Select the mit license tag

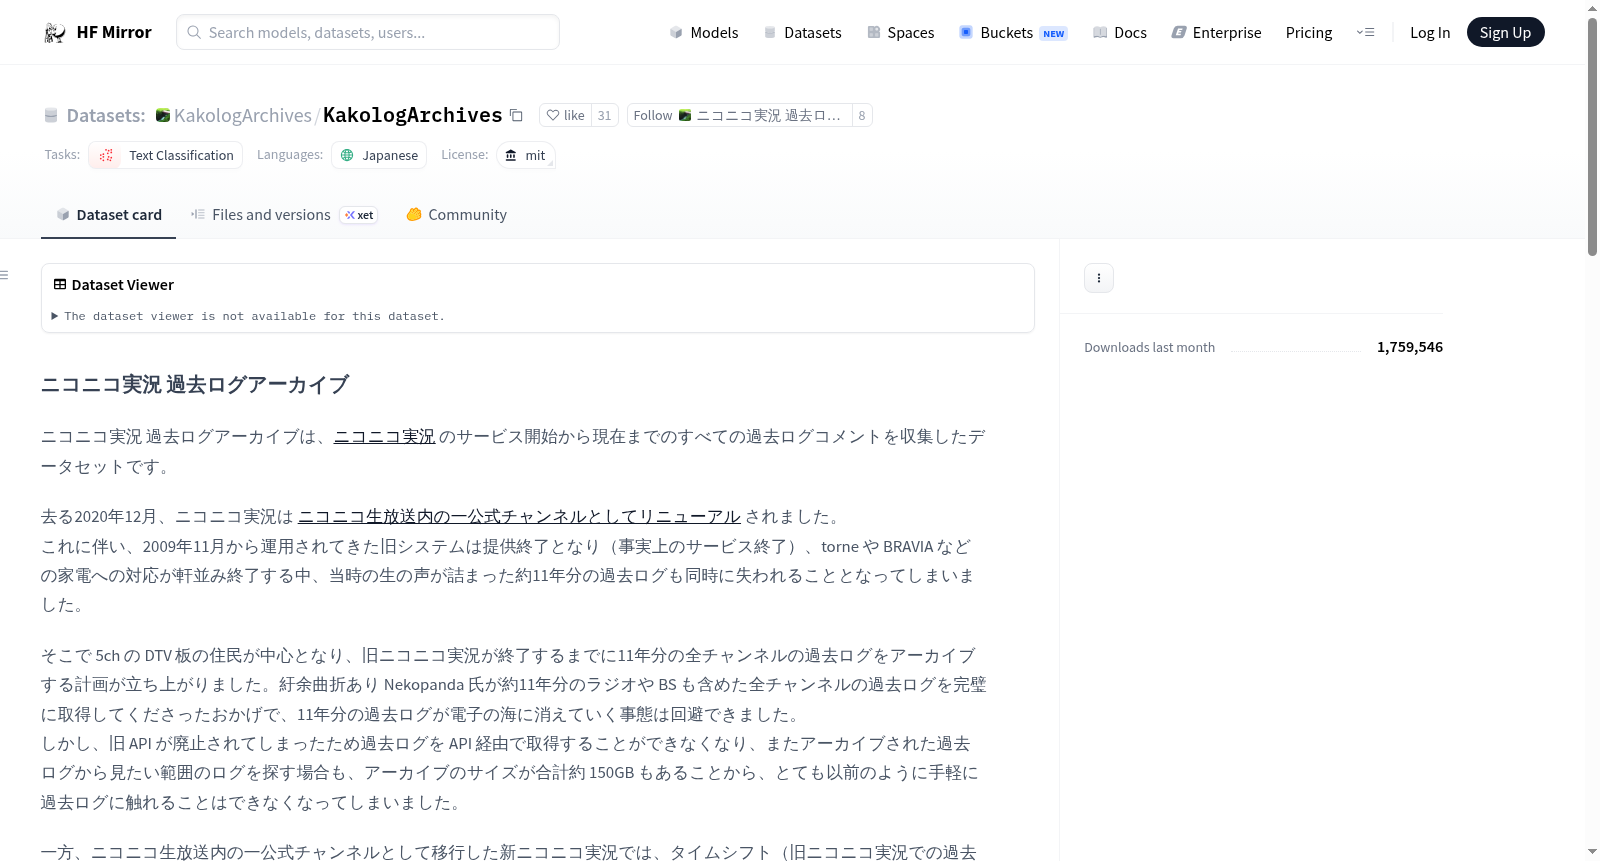tap(526, 155)
